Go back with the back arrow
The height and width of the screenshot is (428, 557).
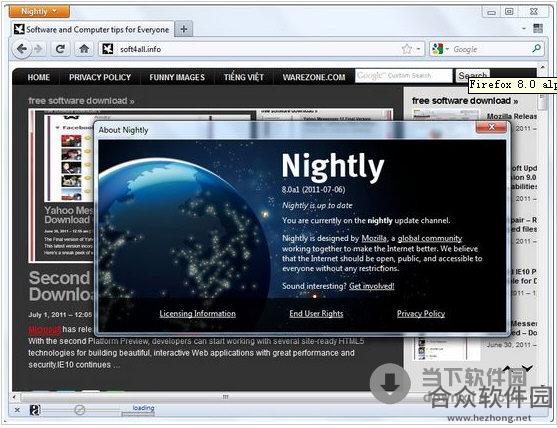coord(22,49)
